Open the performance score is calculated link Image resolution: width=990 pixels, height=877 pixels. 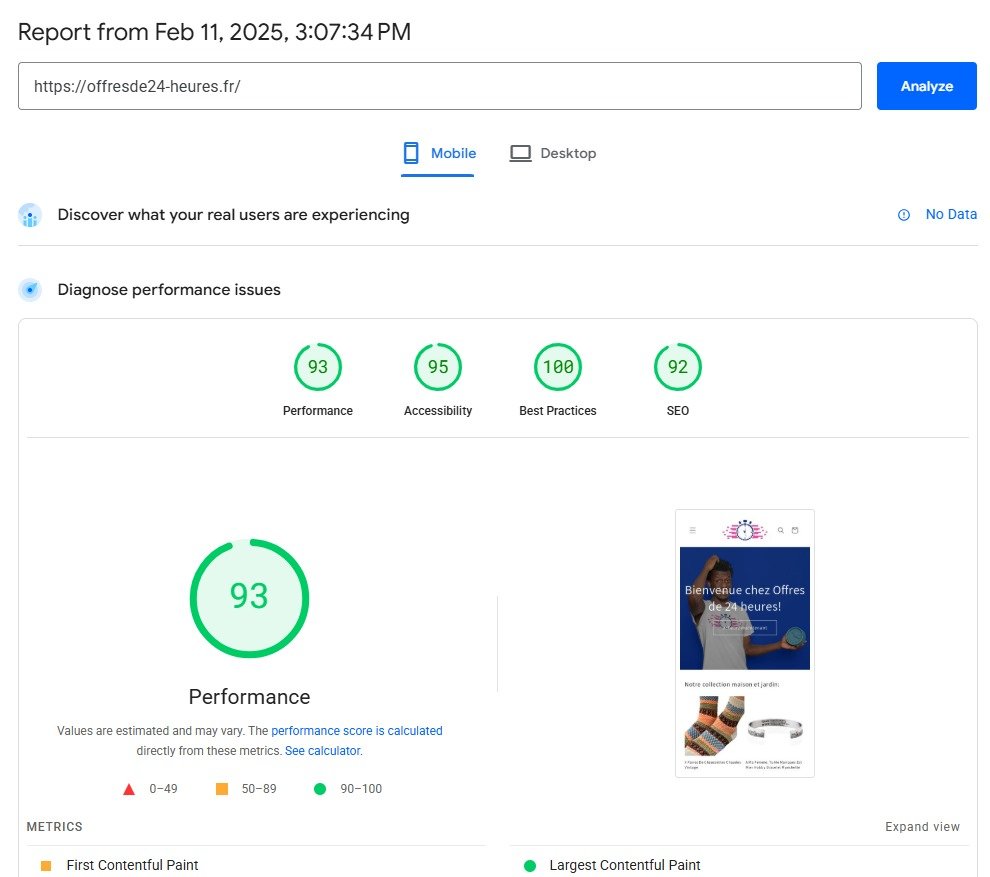coord(357,731)
